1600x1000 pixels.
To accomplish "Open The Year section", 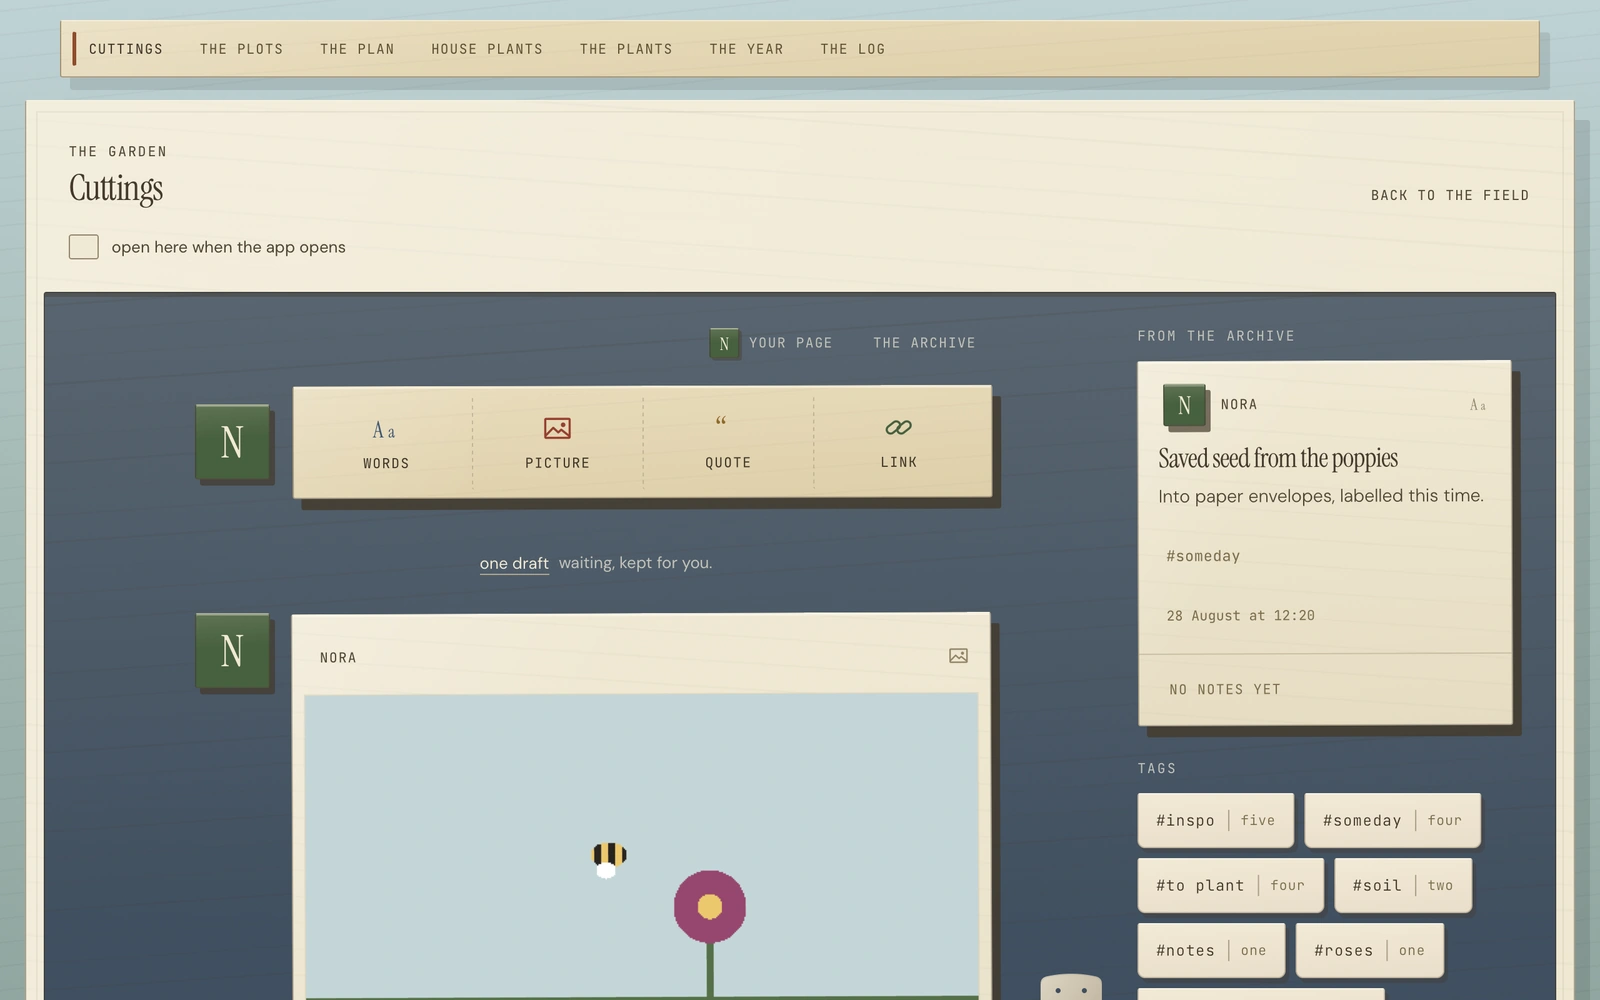I will [746, 49].
